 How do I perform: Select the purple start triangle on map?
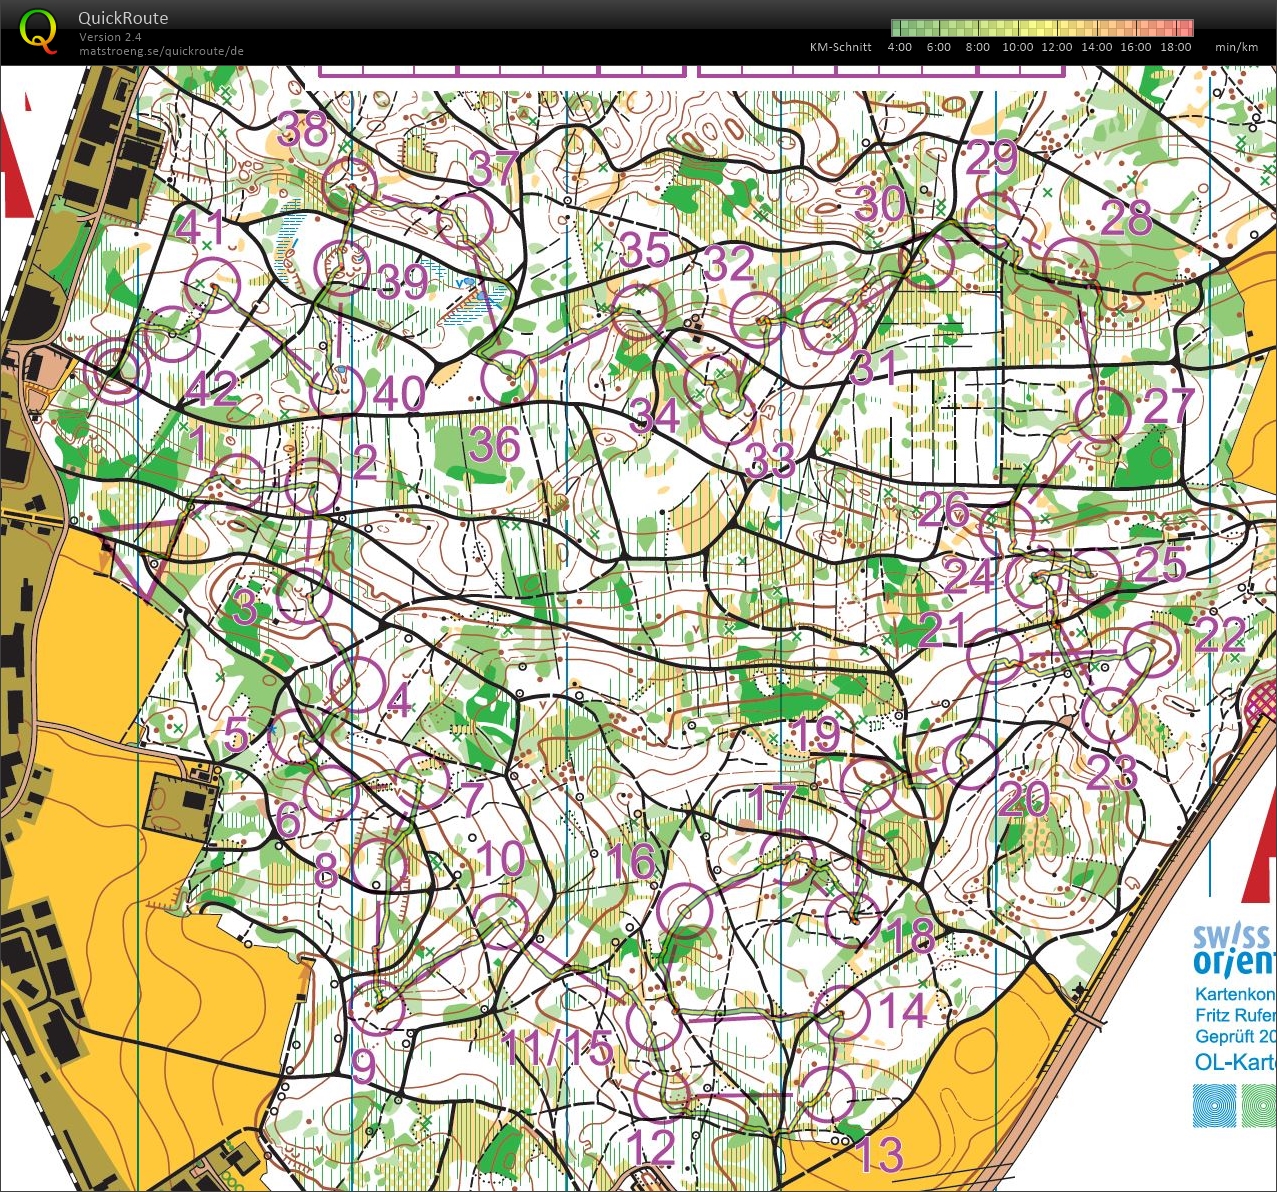143,555
